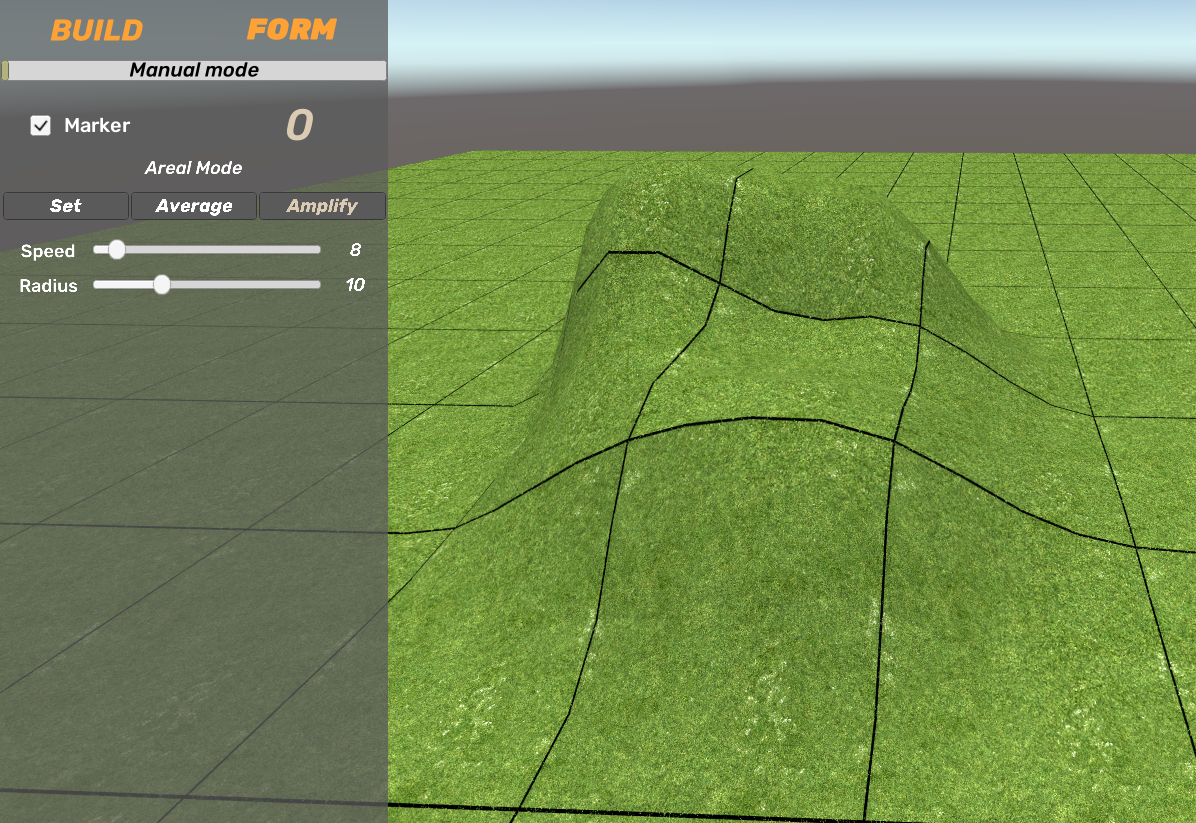Click the Radius value 10
The width and height of the screenshot is (1196, 823).
click(355, 285)
